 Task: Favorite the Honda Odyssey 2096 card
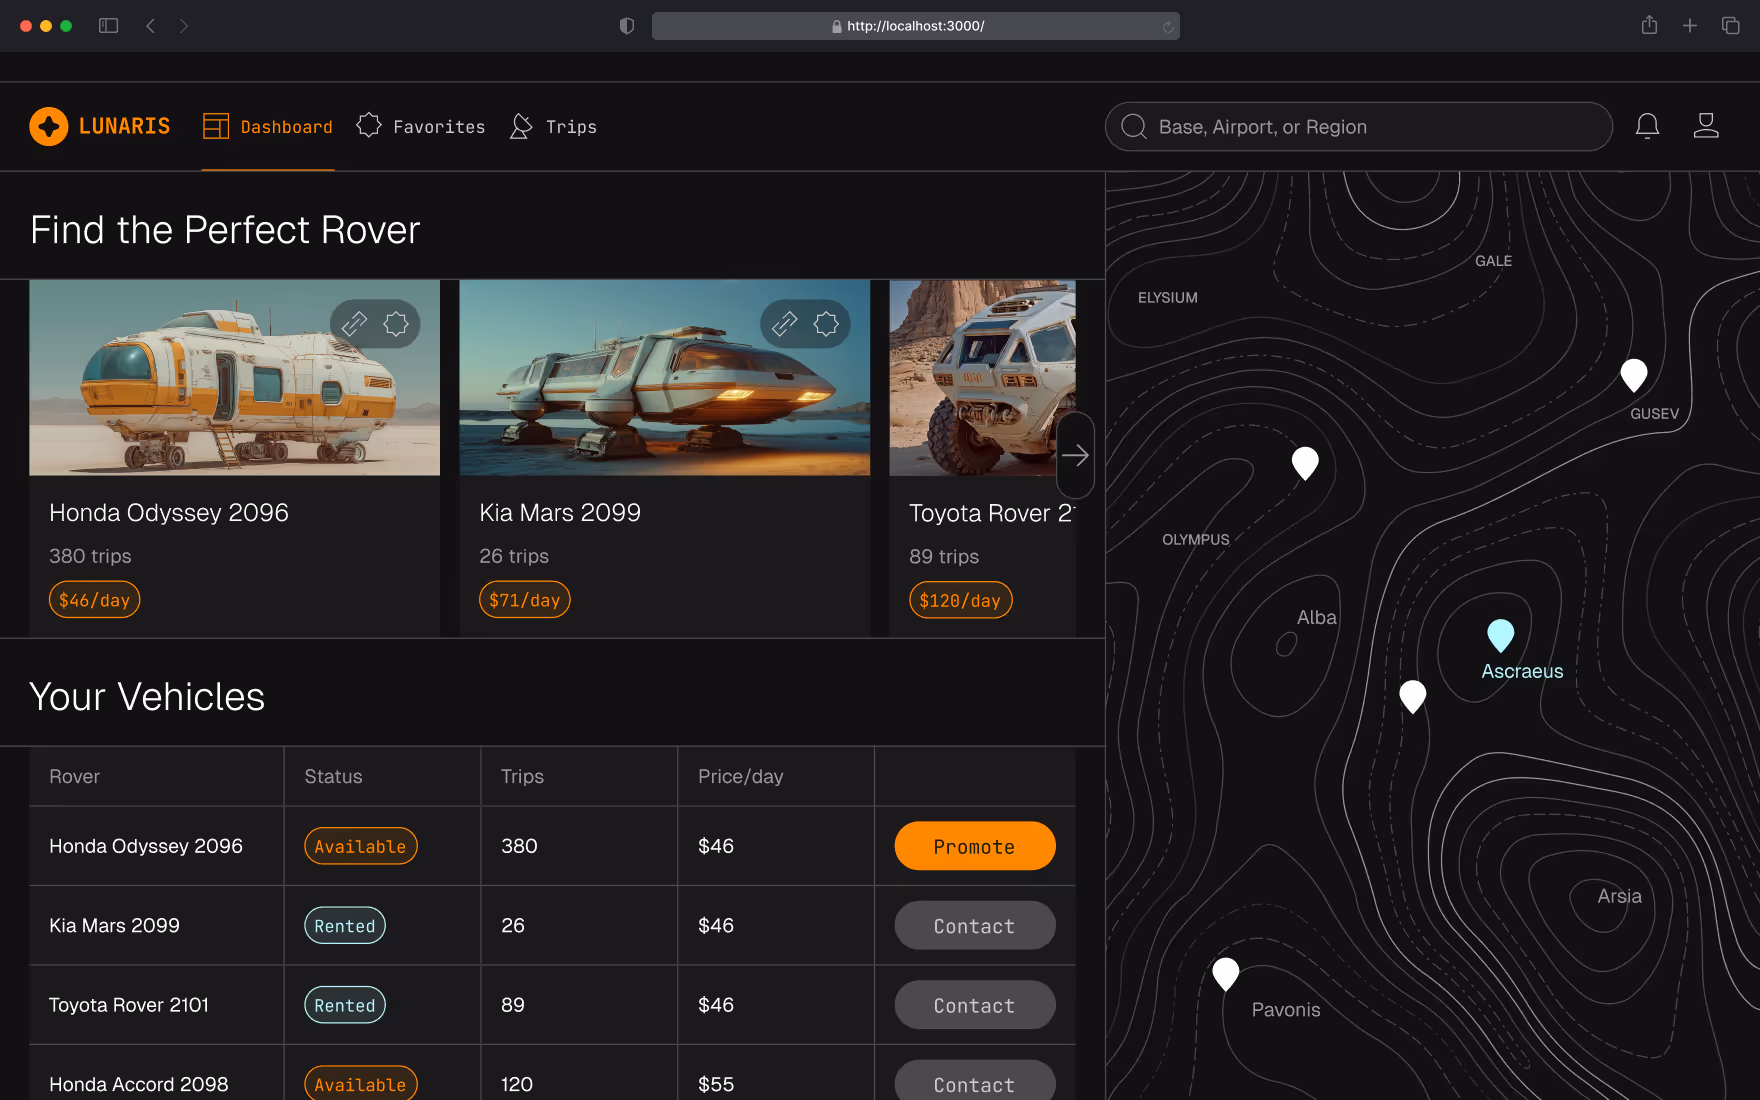click(x=396, y=324)
